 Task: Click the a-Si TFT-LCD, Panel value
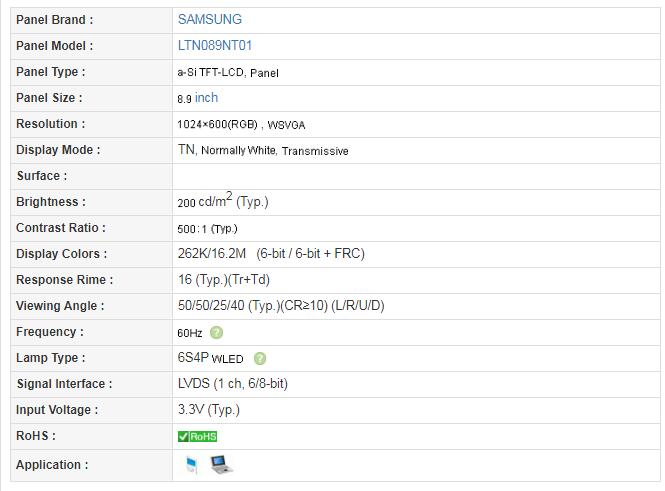[228, 73]
